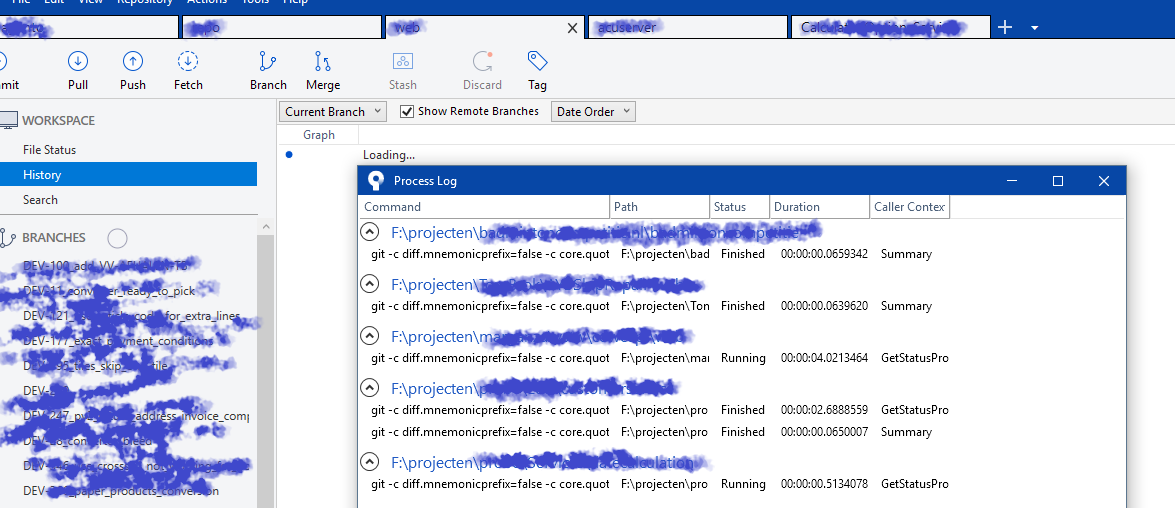Click the WORKSPACE section header
The width and height of the screenshot is (1175, 508).
[x=58, y=120]
